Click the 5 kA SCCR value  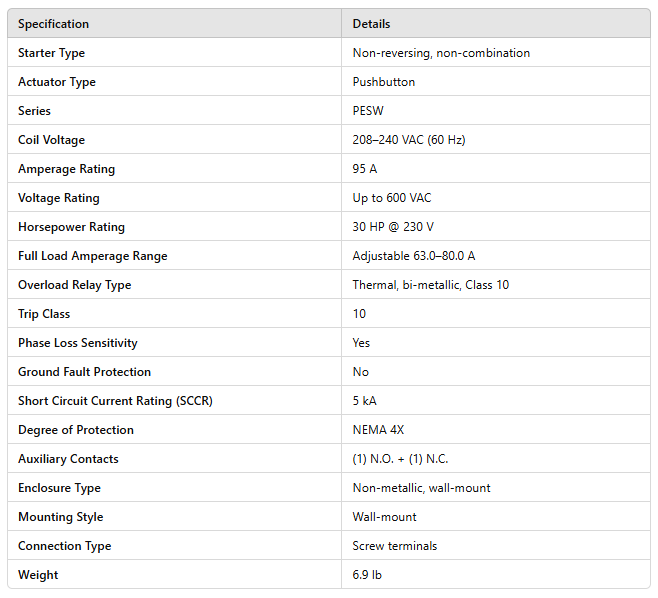(x=365, y=401)
